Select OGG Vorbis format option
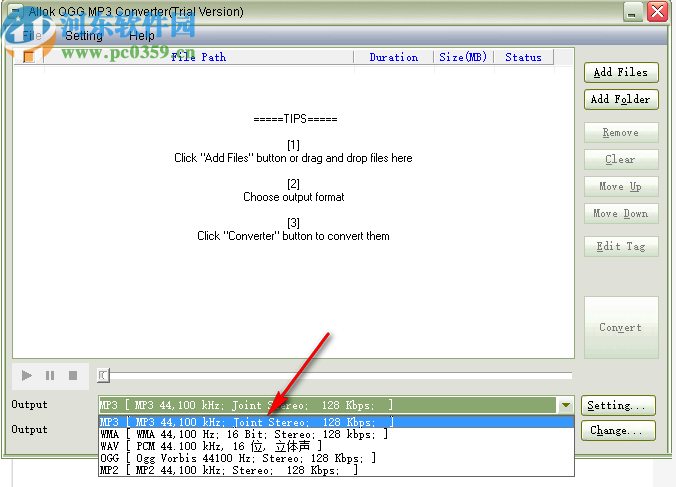Image resolution: width=676 pixels, height=487 pixels. 336,458
